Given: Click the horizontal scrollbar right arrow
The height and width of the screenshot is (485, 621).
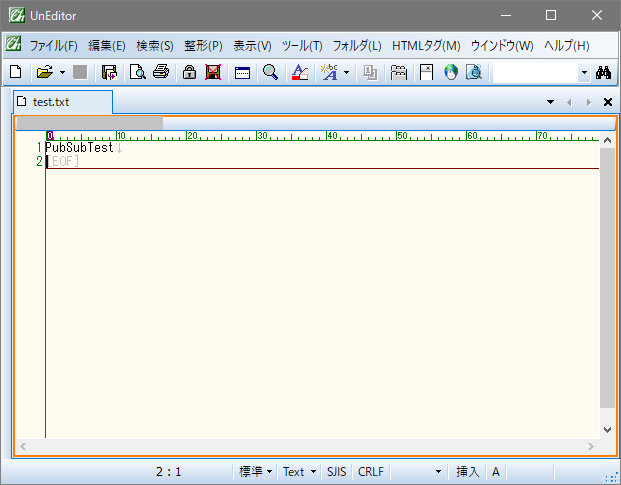Looking at the screenshot, I should click(x=591, y=447).
